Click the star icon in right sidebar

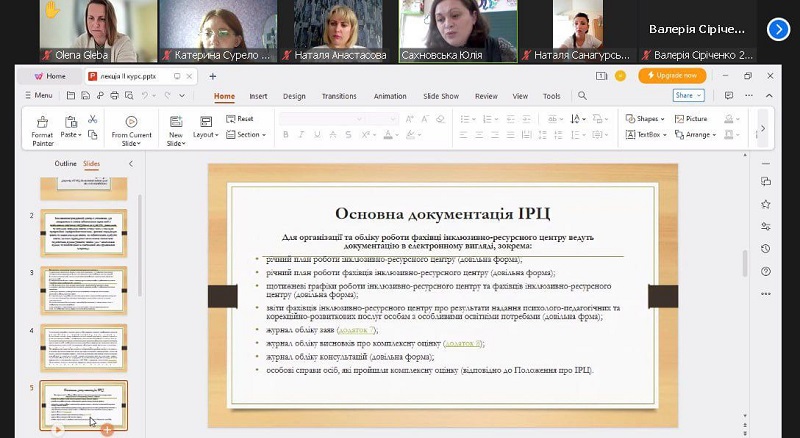(765, 204)
